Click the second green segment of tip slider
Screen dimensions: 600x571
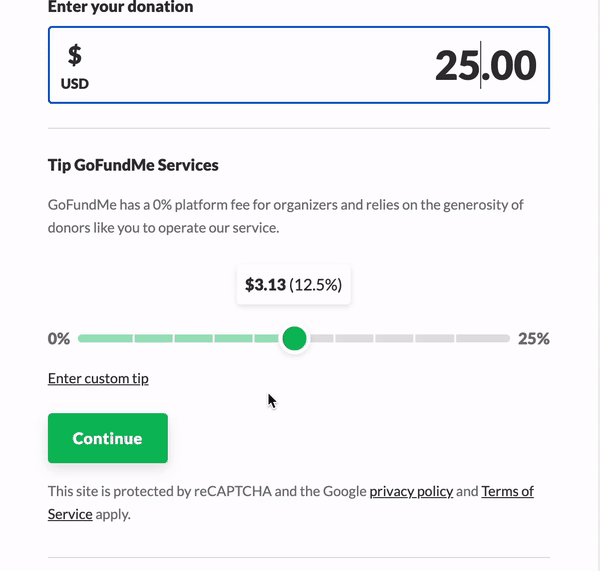(x=153, y=339)
